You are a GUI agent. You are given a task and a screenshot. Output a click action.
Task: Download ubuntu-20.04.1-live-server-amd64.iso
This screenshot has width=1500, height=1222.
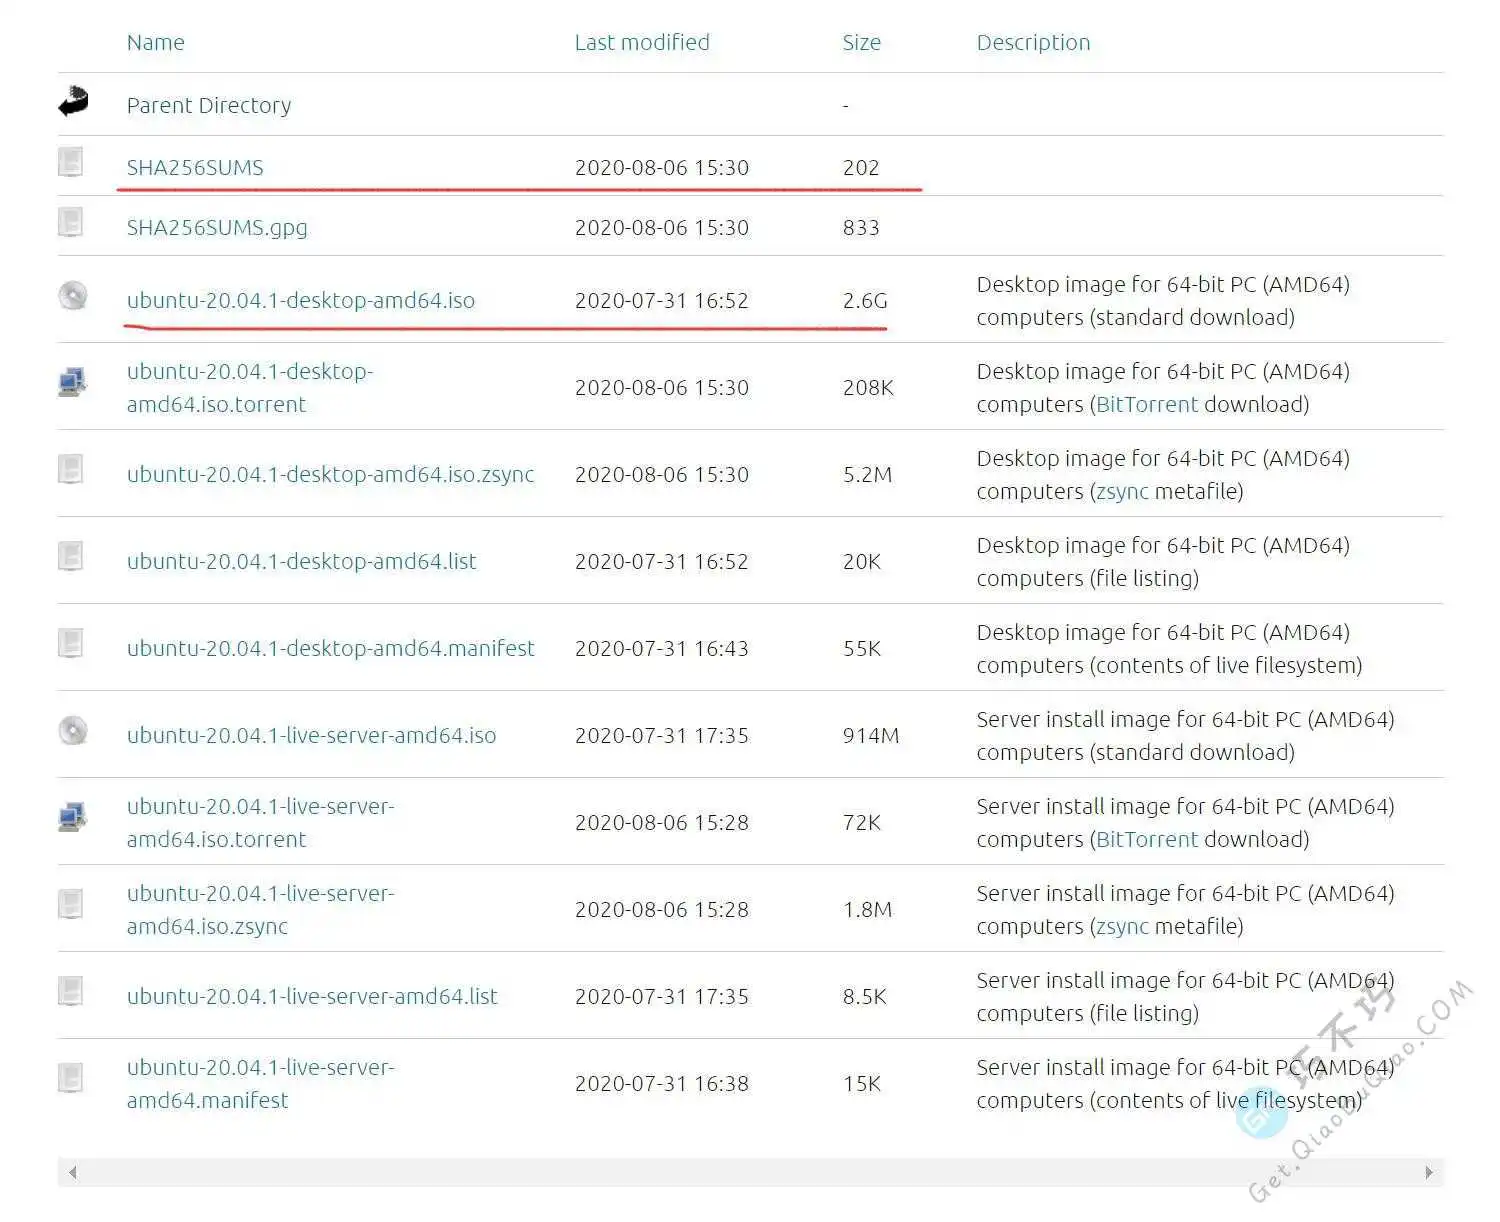click(x=312, y=735)
